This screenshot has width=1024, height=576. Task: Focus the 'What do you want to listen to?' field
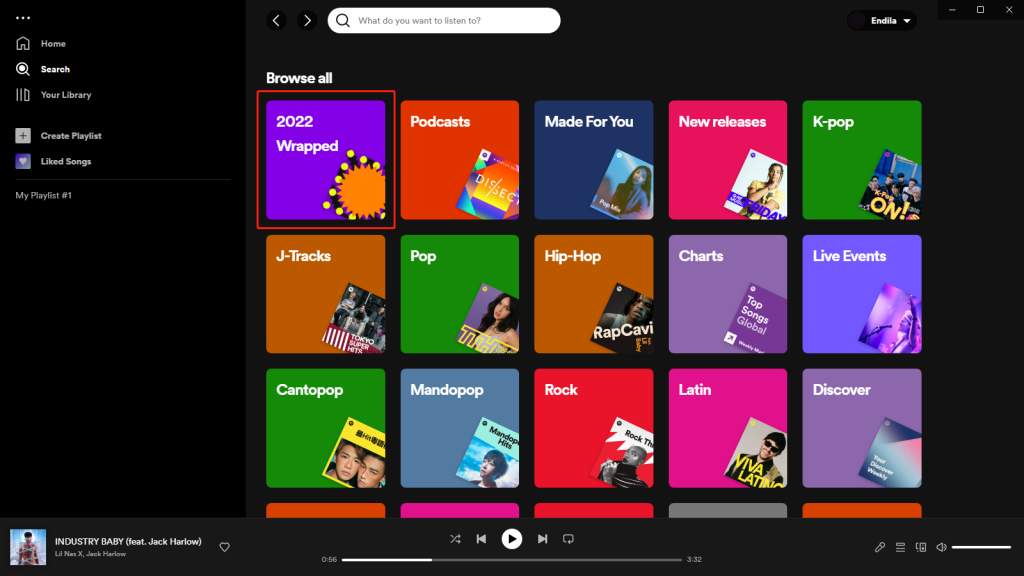pos(444,21)
